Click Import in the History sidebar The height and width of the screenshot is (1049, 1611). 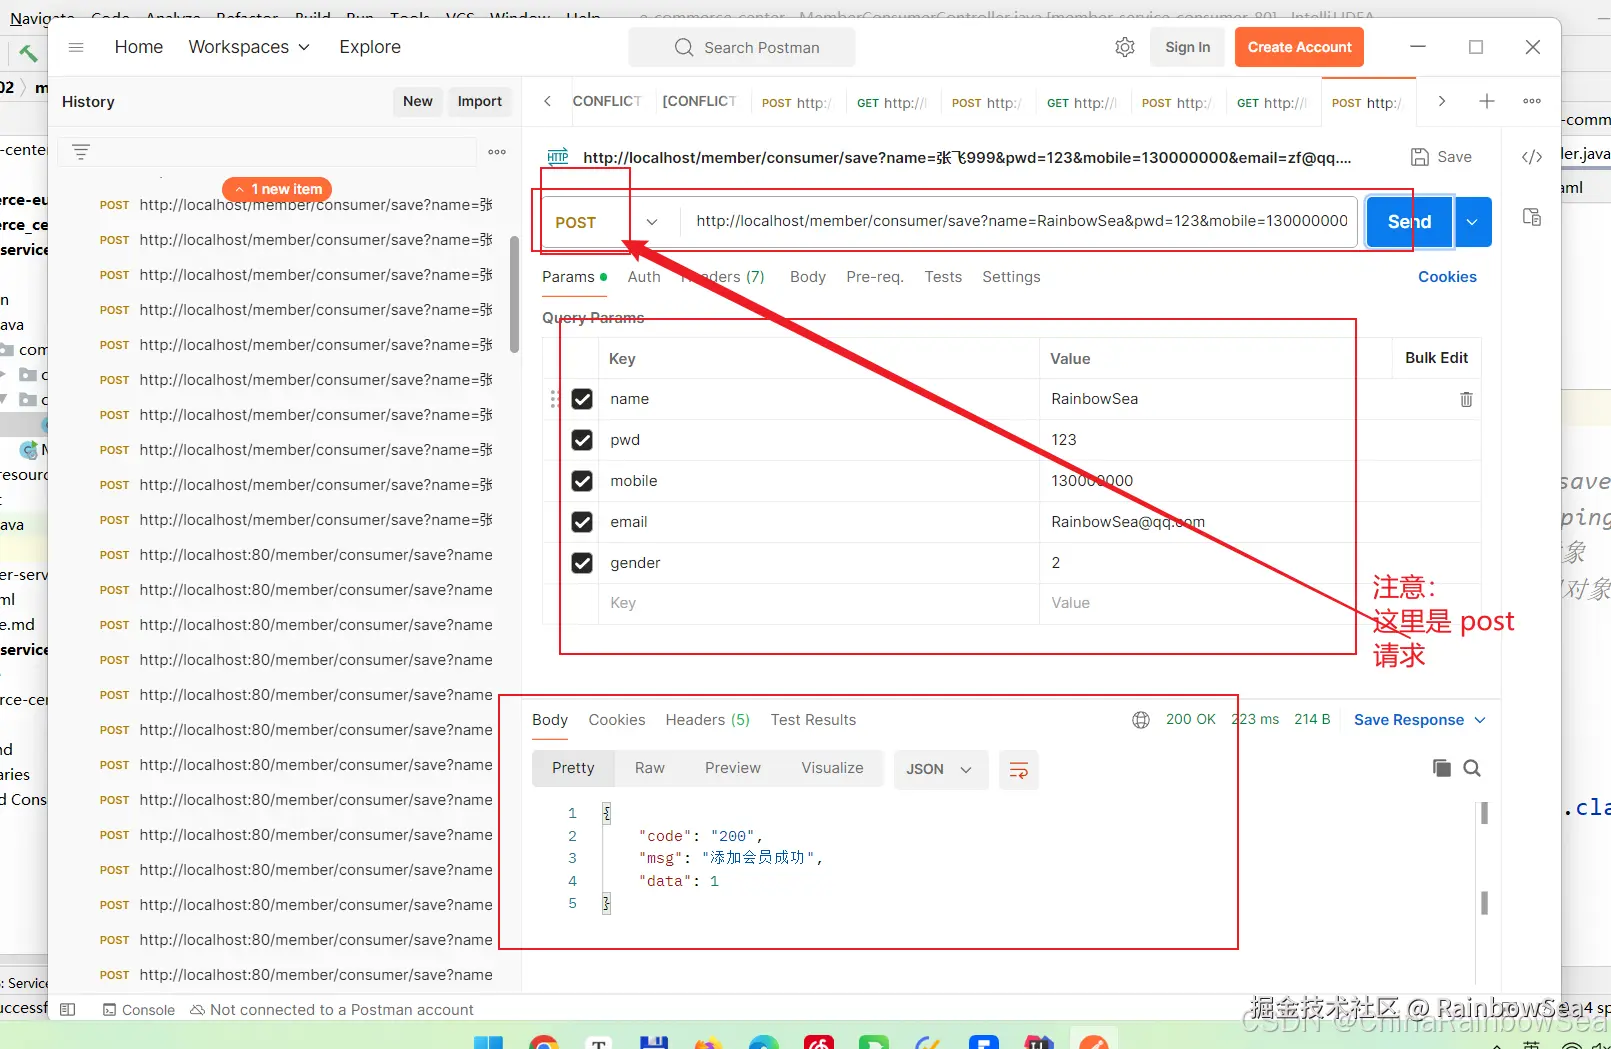480,101
